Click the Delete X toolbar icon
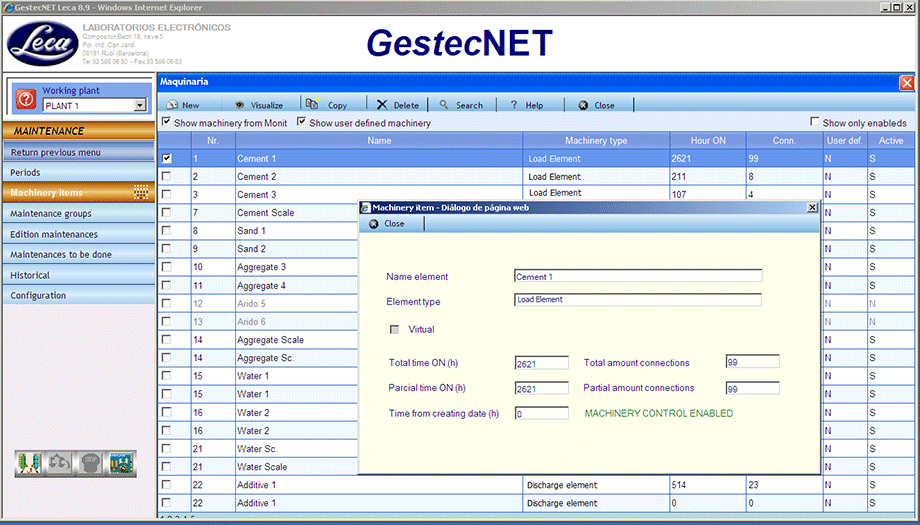The image size is (920, 525). (382, 105)
